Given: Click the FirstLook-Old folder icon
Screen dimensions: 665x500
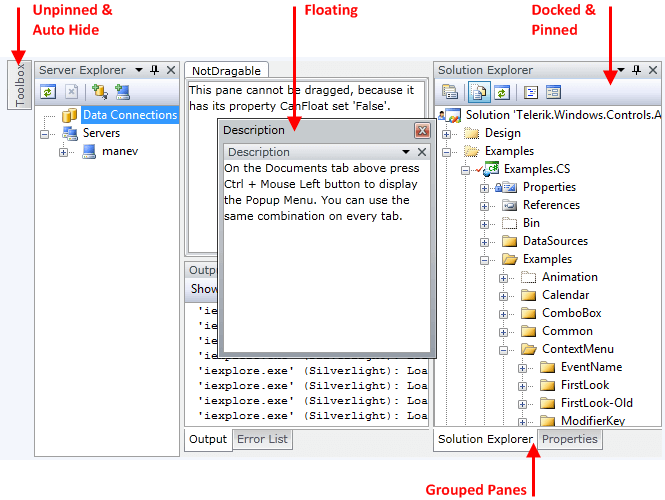Looking at the screenshot, I should pos(548,403).
